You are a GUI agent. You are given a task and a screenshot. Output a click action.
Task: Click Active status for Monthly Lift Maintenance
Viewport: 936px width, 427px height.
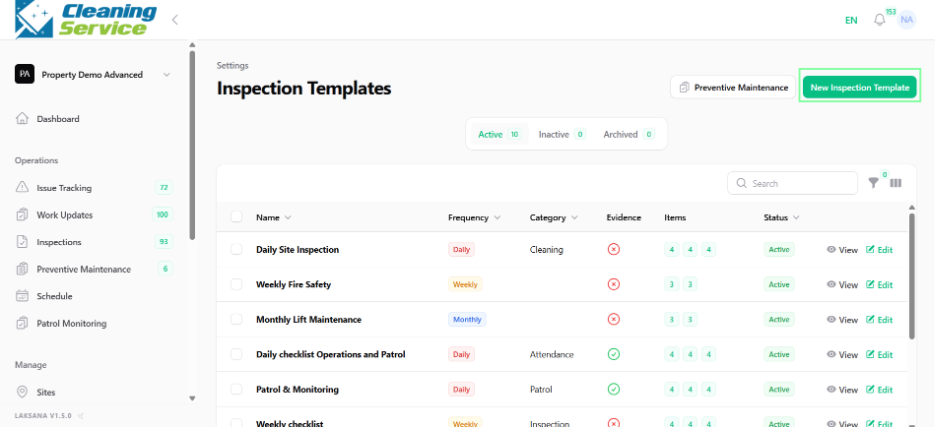point(779,320)
